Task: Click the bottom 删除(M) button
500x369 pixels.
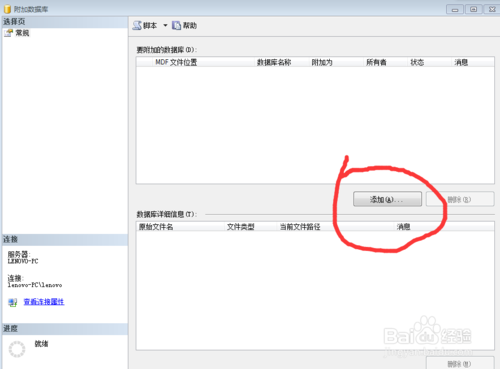Action: point(460,363)
